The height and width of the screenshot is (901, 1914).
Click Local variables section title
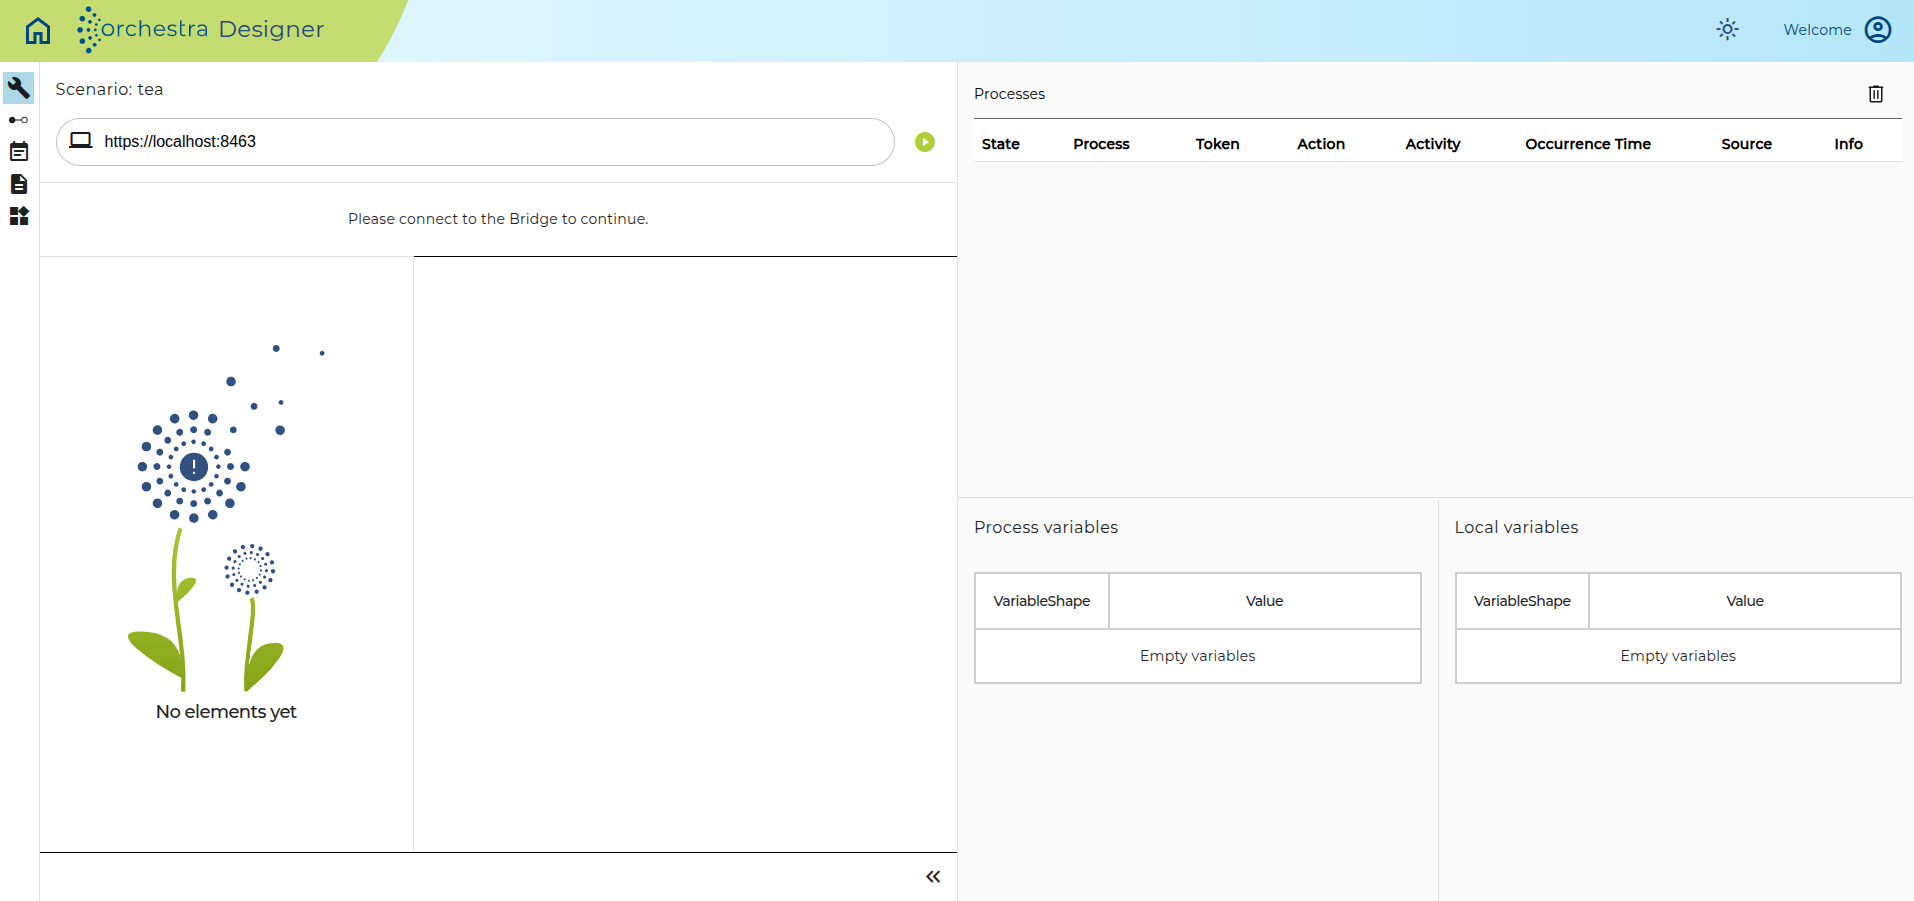tap(1516, 527)
